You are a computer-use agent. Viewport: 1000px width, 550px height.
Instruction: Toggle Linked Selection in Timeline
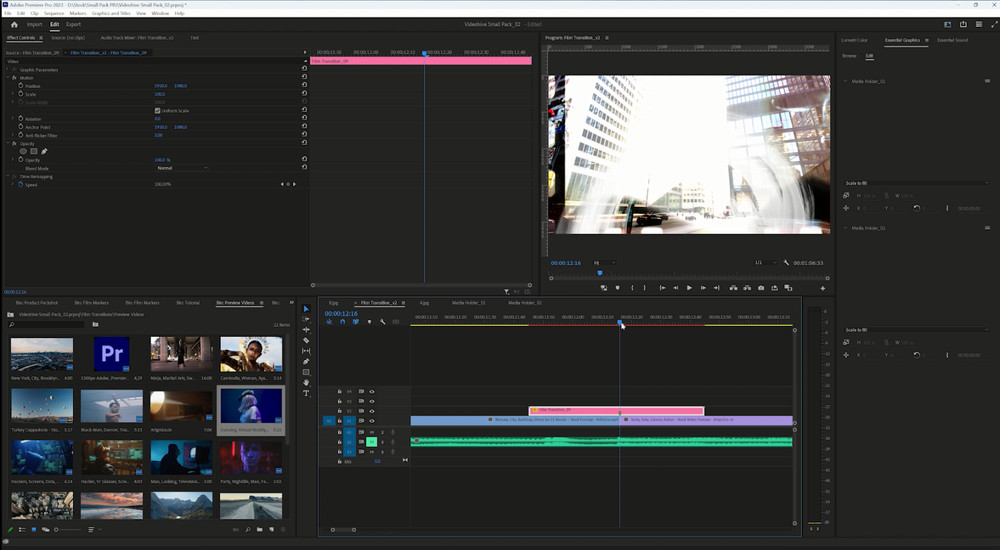coord(356,322)
